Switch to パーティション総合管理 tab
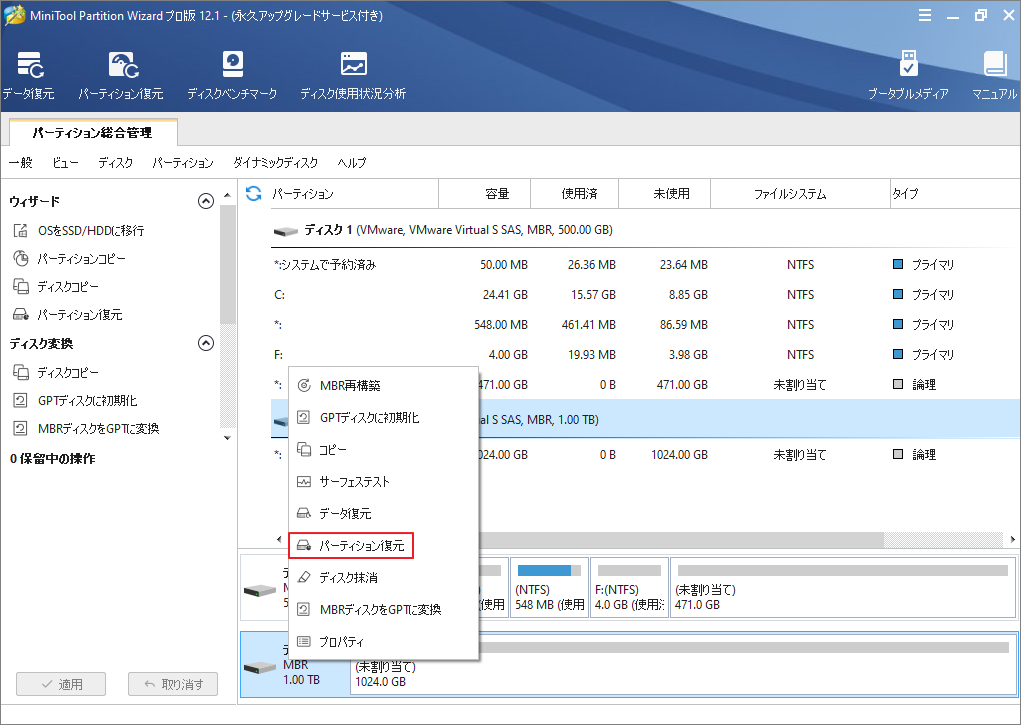This screenshot has height=725, width=1021. 92,131
